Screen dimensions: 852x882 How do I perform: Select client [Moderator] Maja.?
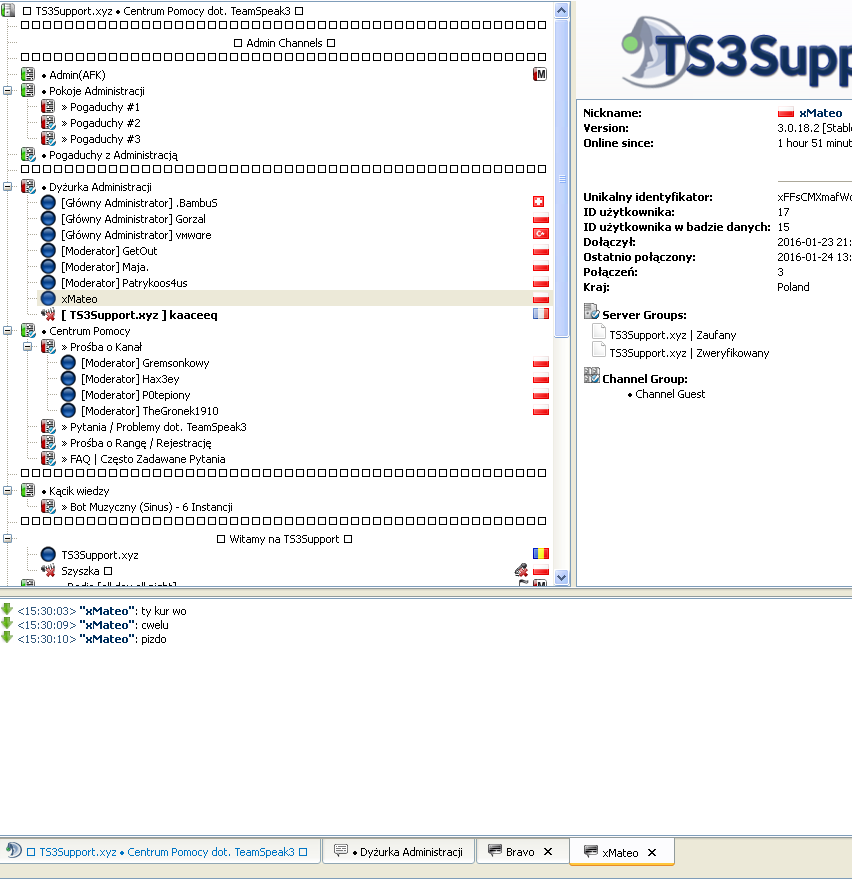pyautogui.click(x=105, y=267)
